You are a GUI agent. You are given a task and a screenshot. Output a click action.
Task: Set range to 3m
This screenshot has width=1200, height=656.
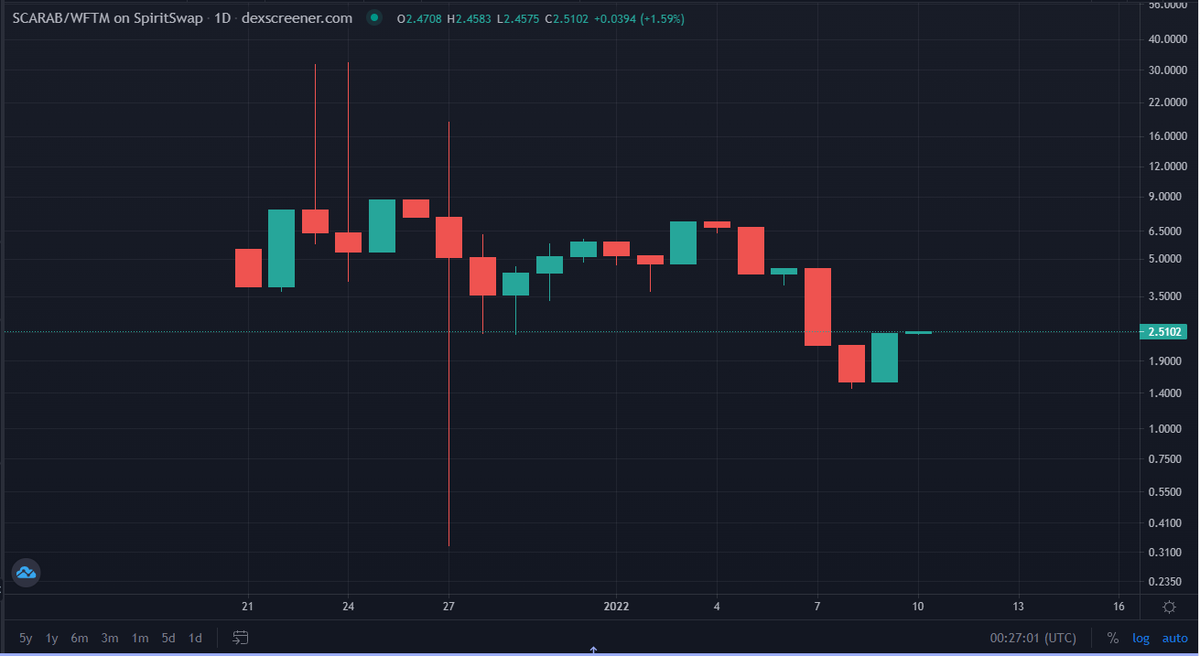110,637
